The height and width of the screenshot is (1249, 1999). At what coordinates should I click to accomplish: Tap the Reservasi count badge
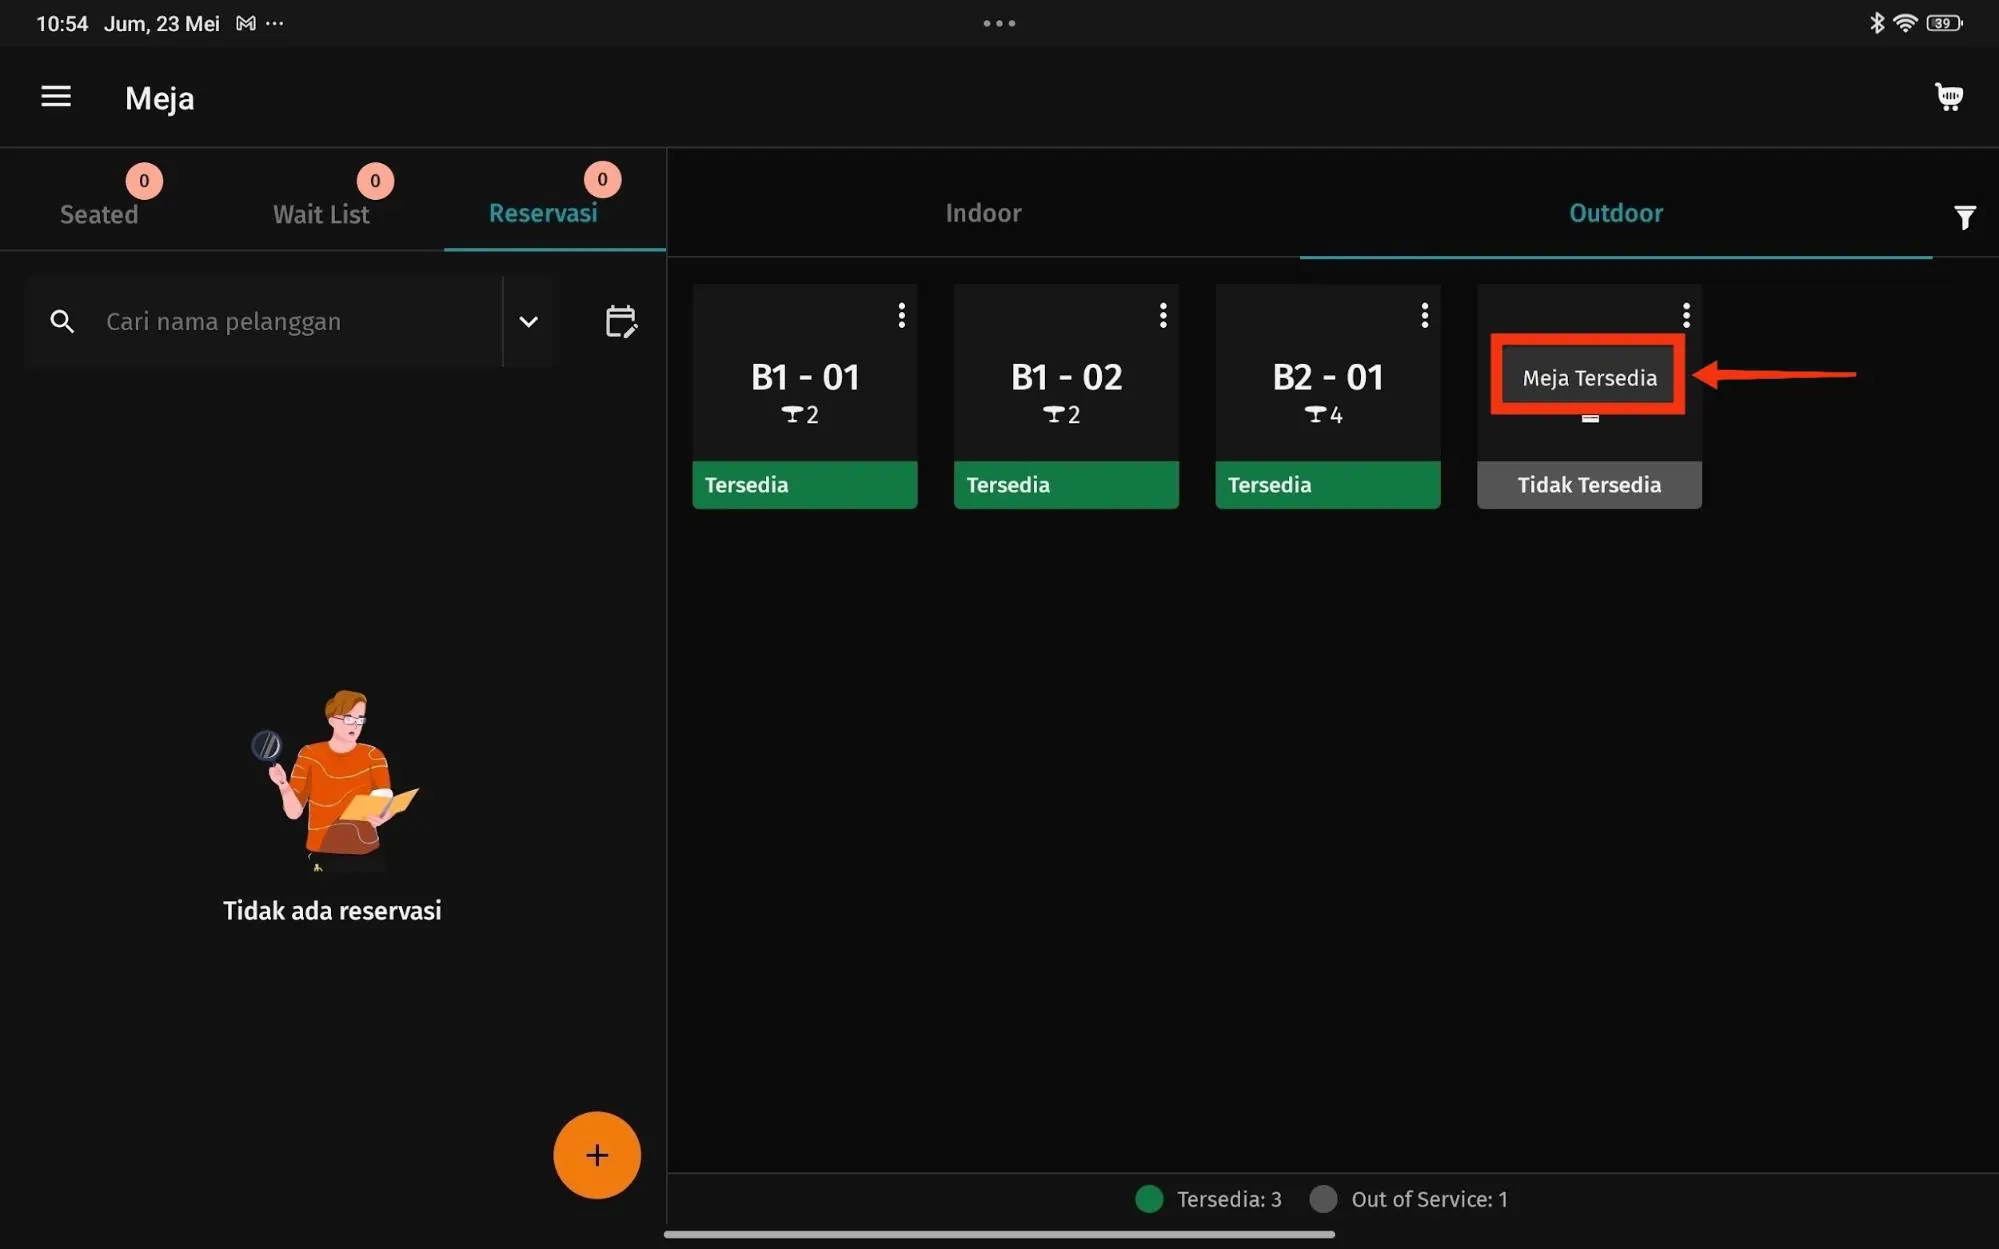602,180
